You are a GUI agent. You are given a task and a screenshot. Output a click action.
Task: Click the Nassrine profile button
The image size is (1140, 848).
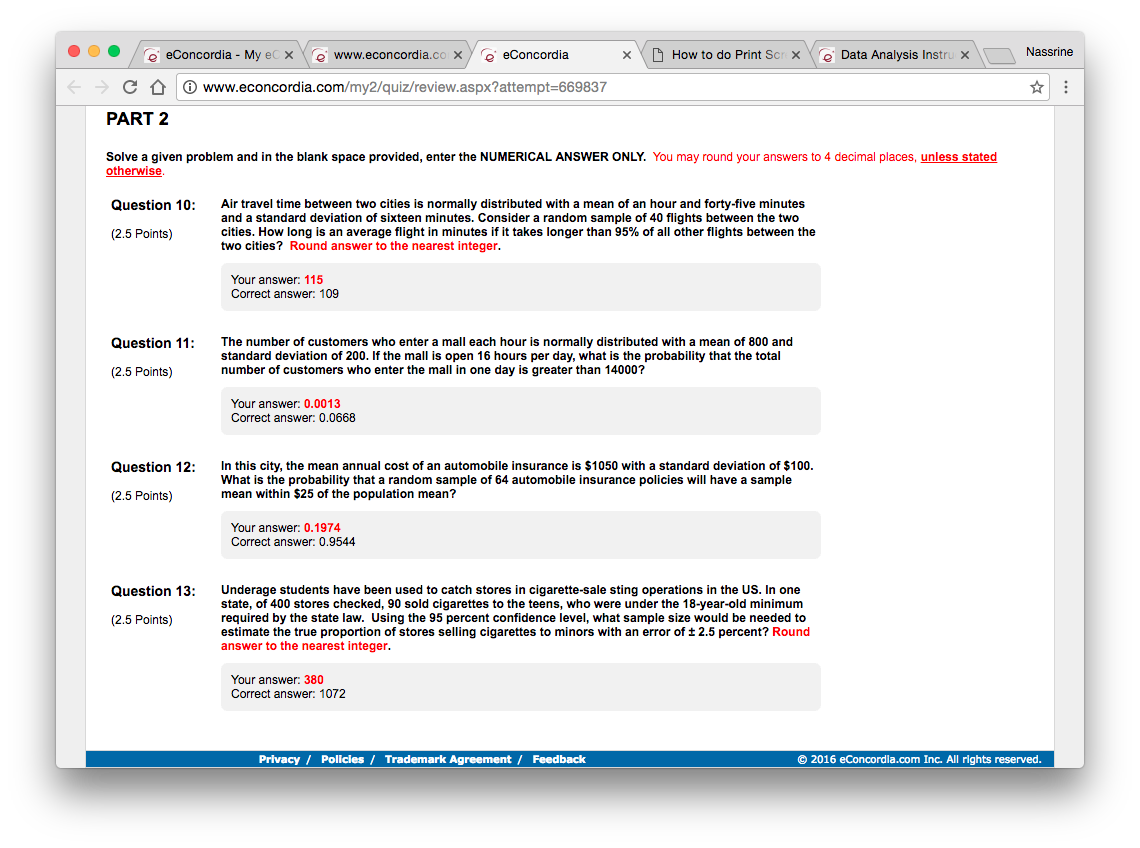pyautogui.click(x=1049, y=52)
